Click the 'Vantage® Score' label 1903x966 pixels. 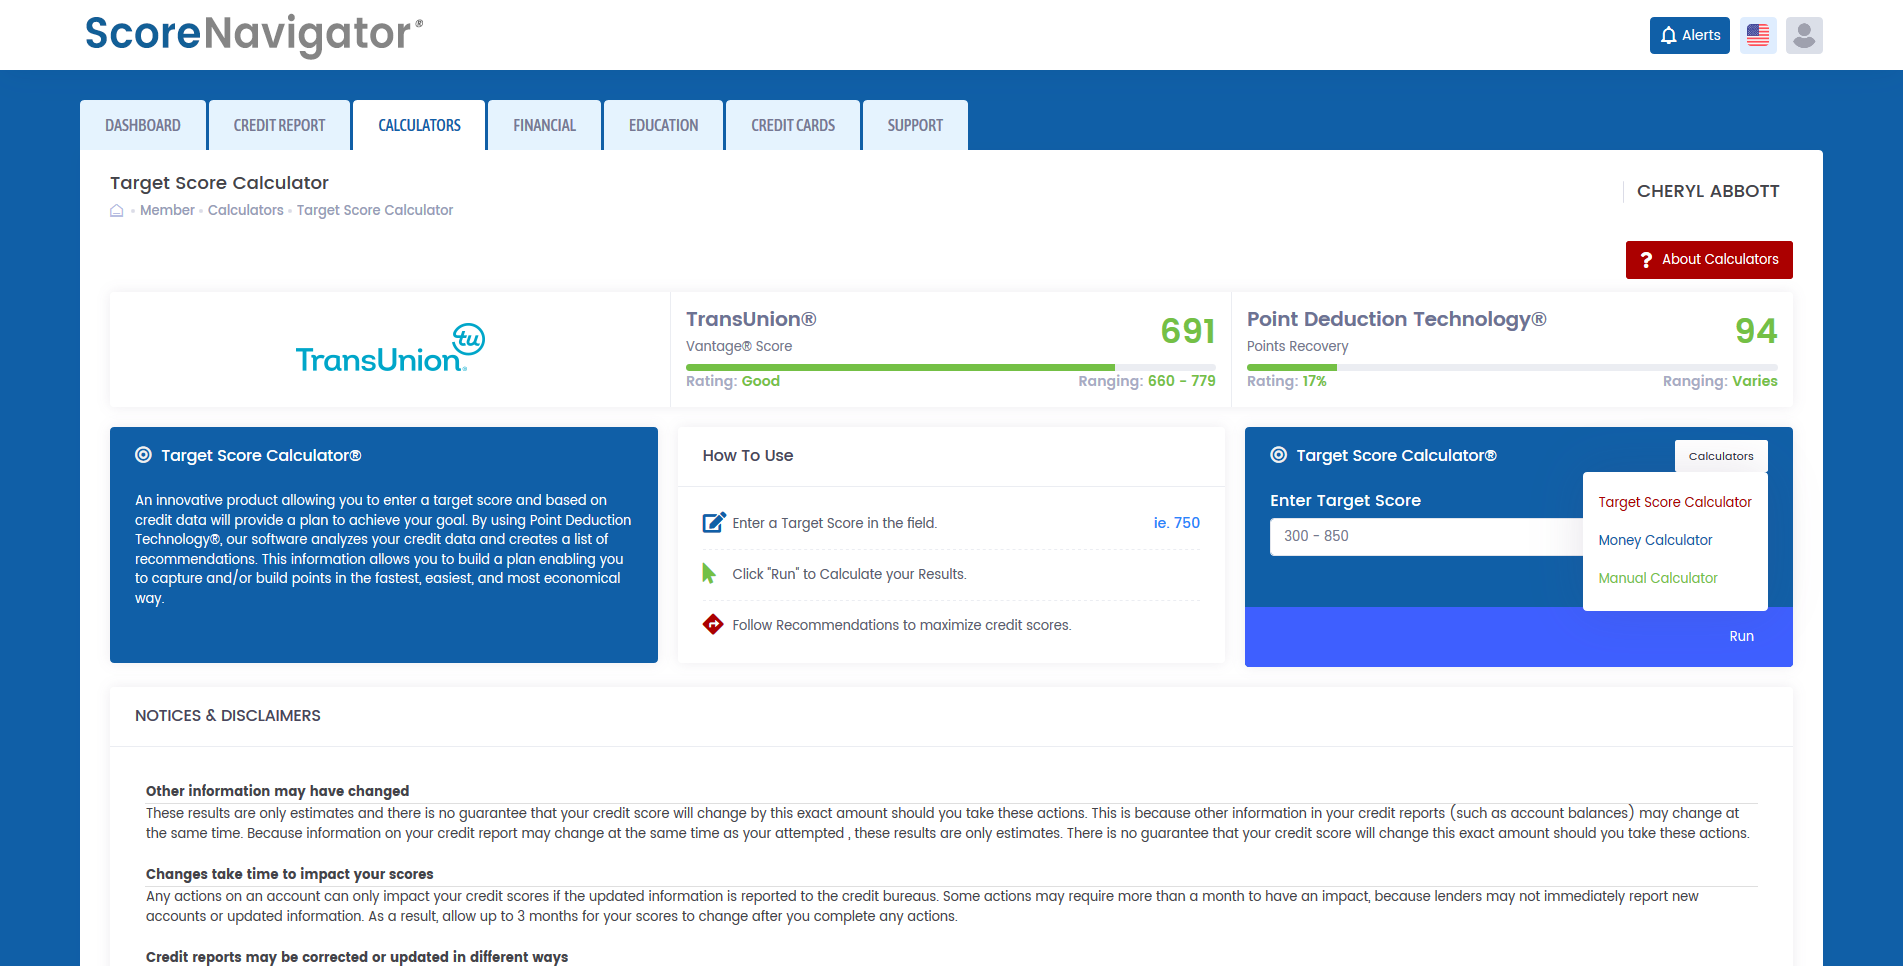[x=739, y=346]
